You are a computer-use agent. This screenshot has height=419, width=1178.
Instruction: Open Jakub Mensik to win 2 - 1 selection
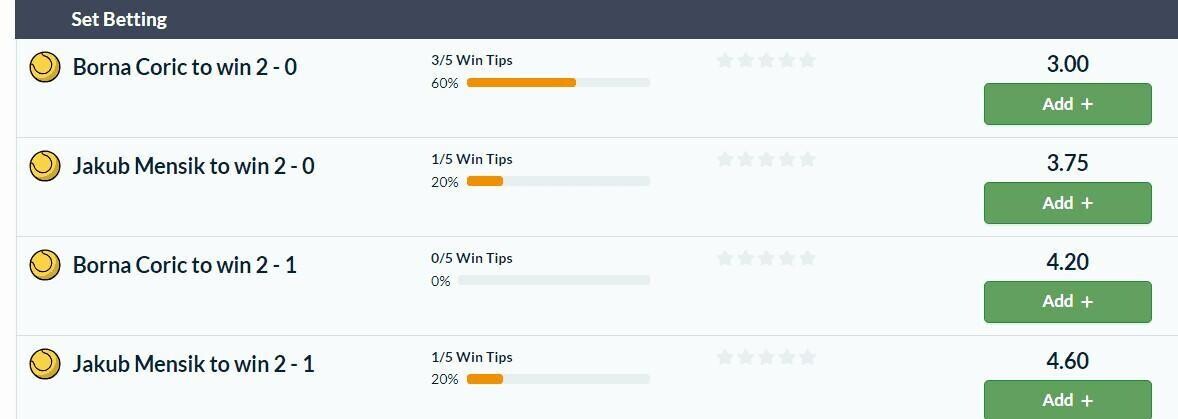point(193,363)
